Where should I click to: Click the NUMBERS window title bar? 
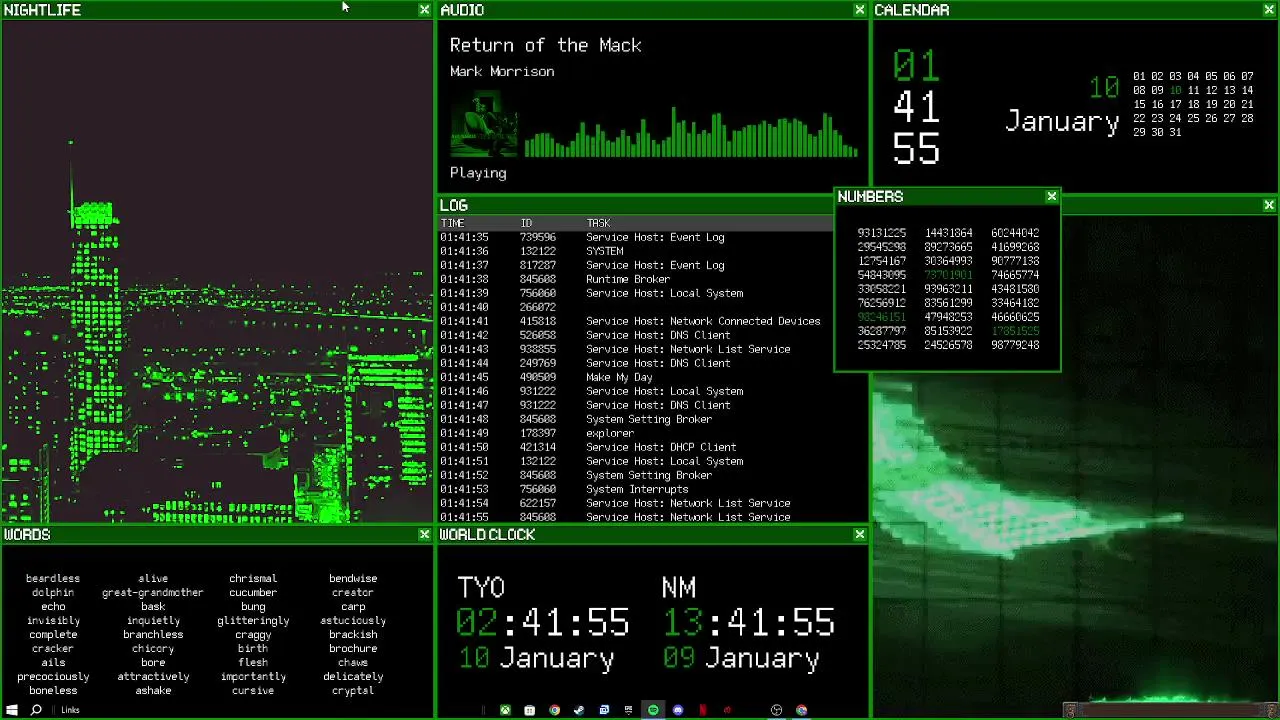[947, 197]
